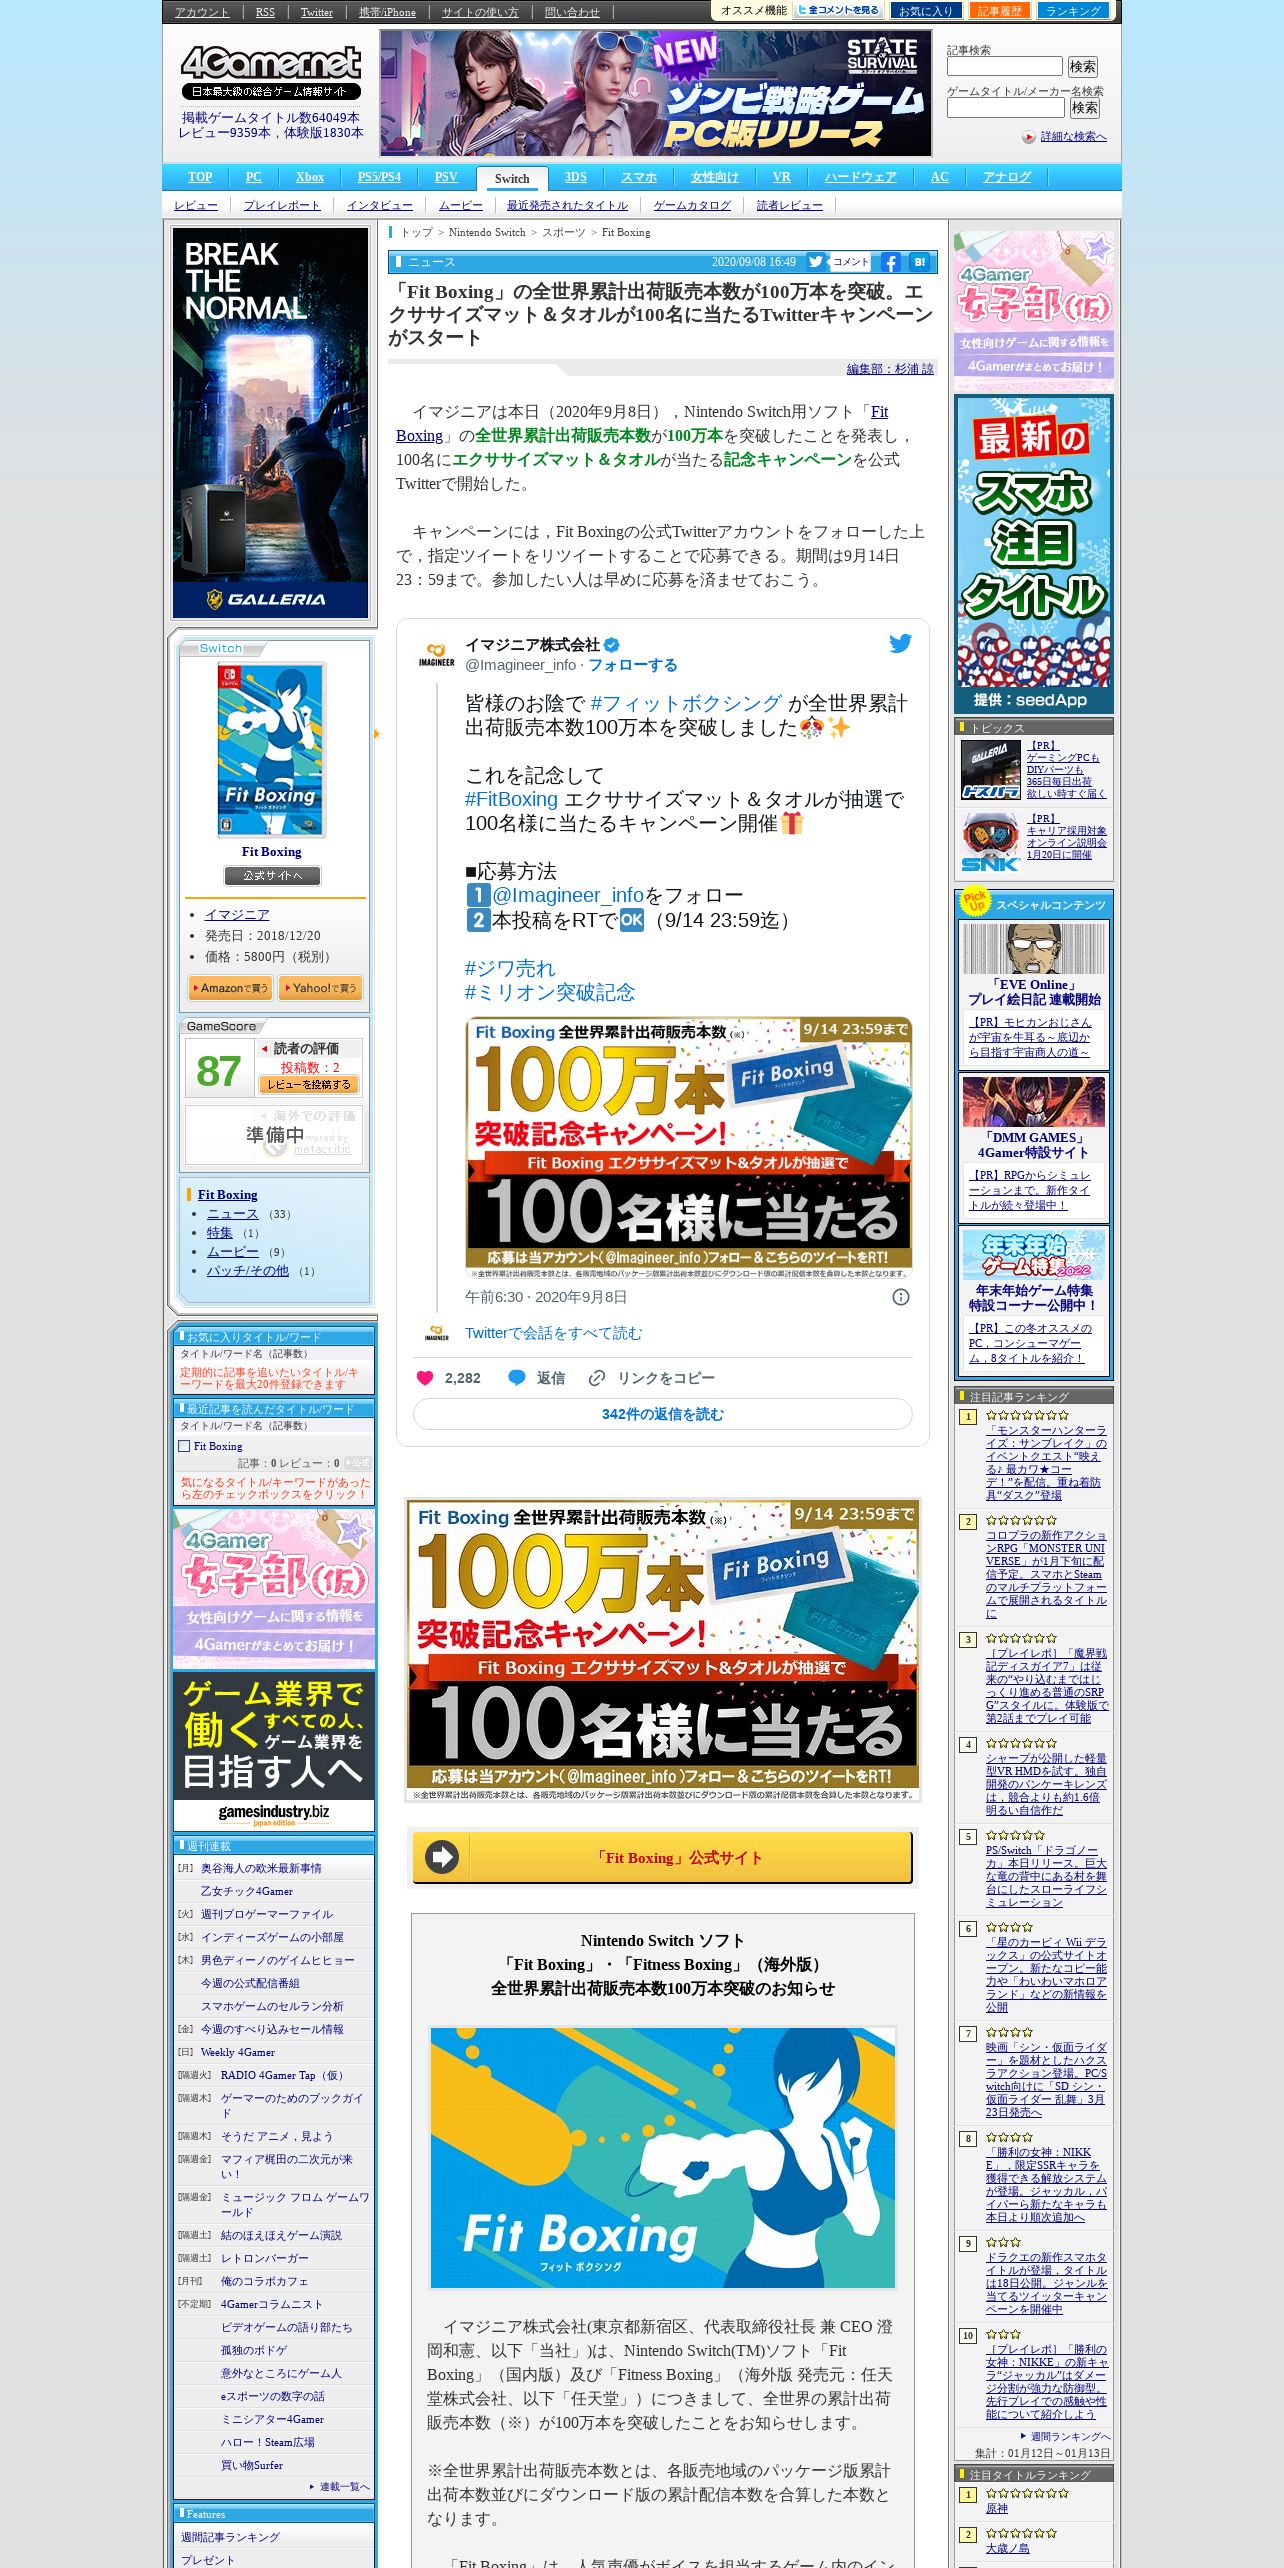
Task: Click the 検索 button next to 記事検索
Action: [x=1083, y=66]
